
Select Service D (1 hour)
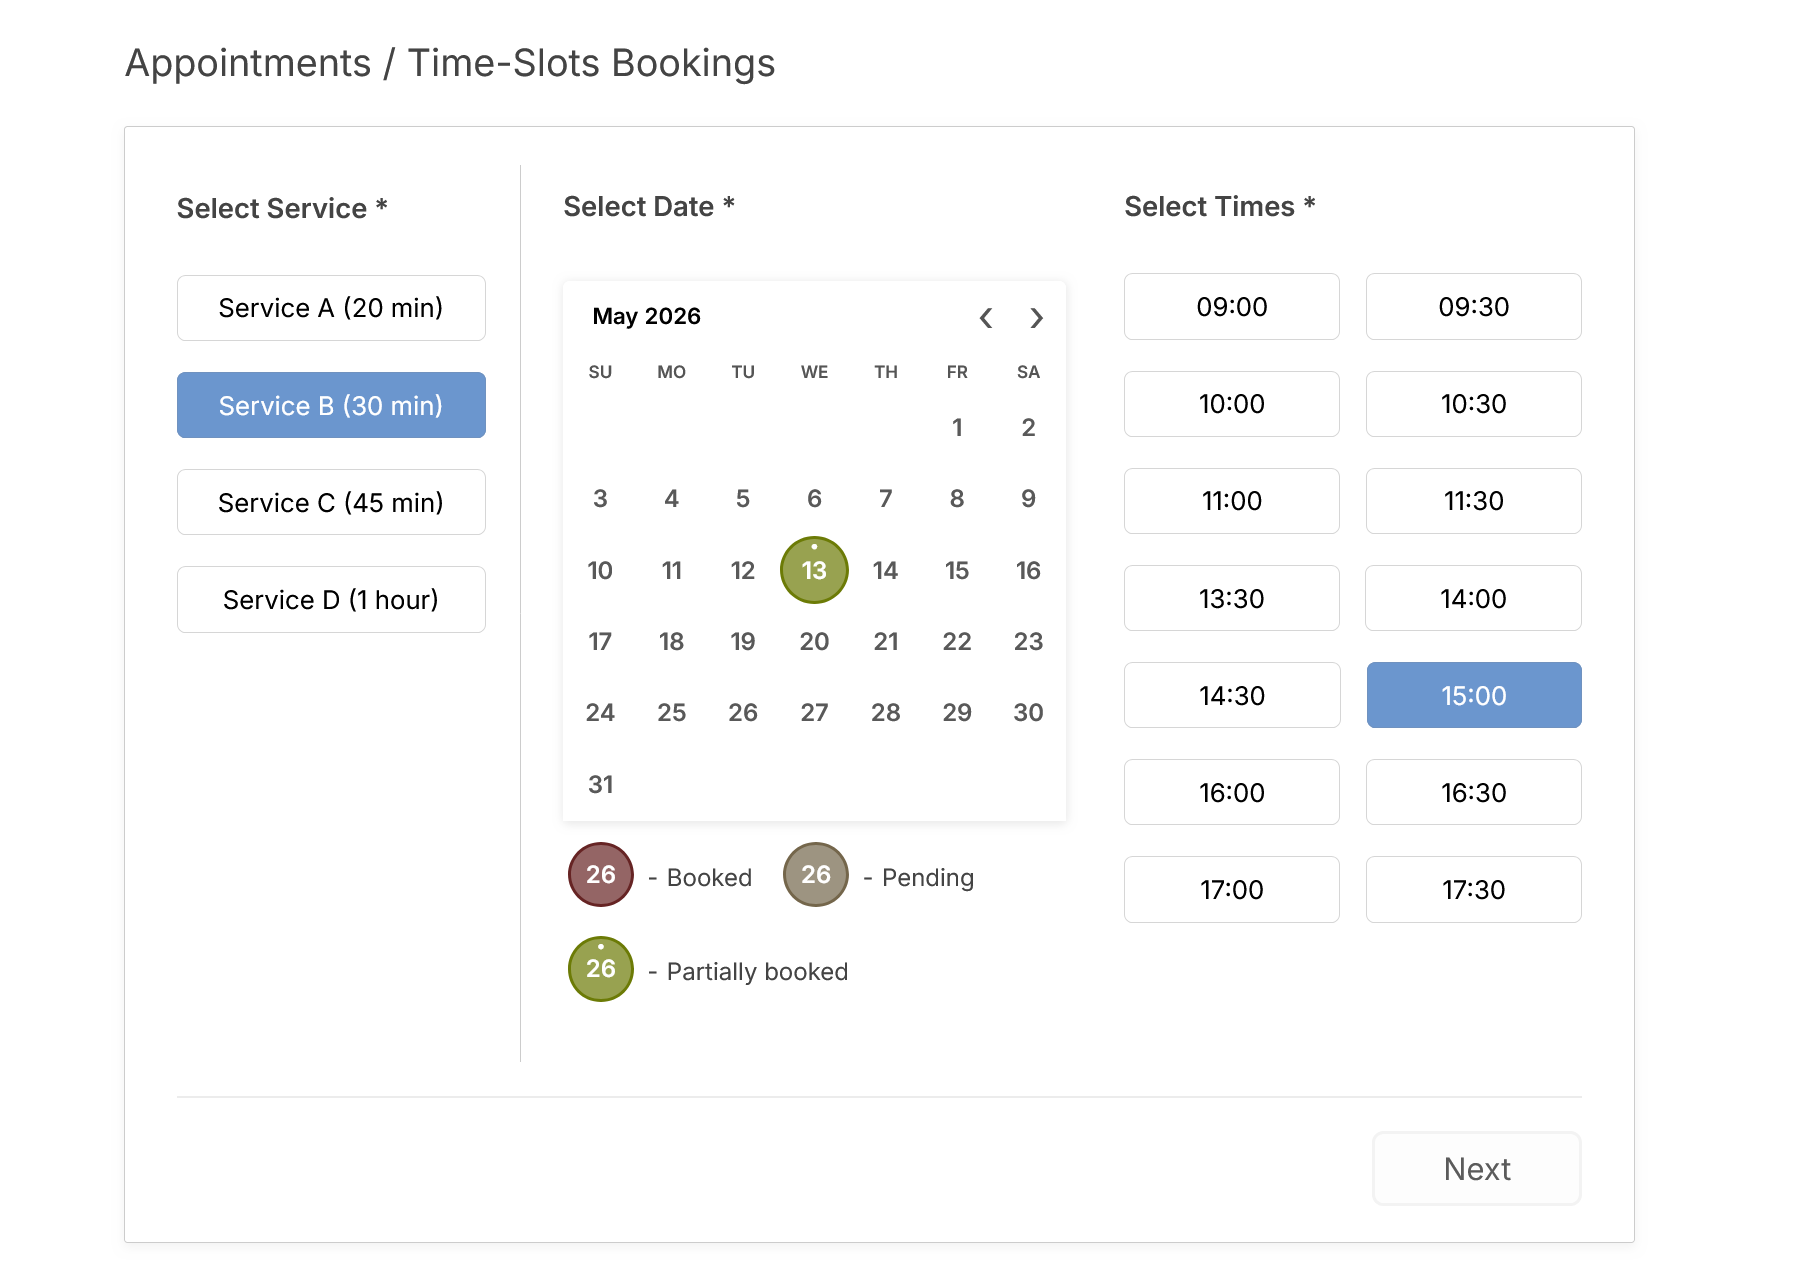[331, 599]
